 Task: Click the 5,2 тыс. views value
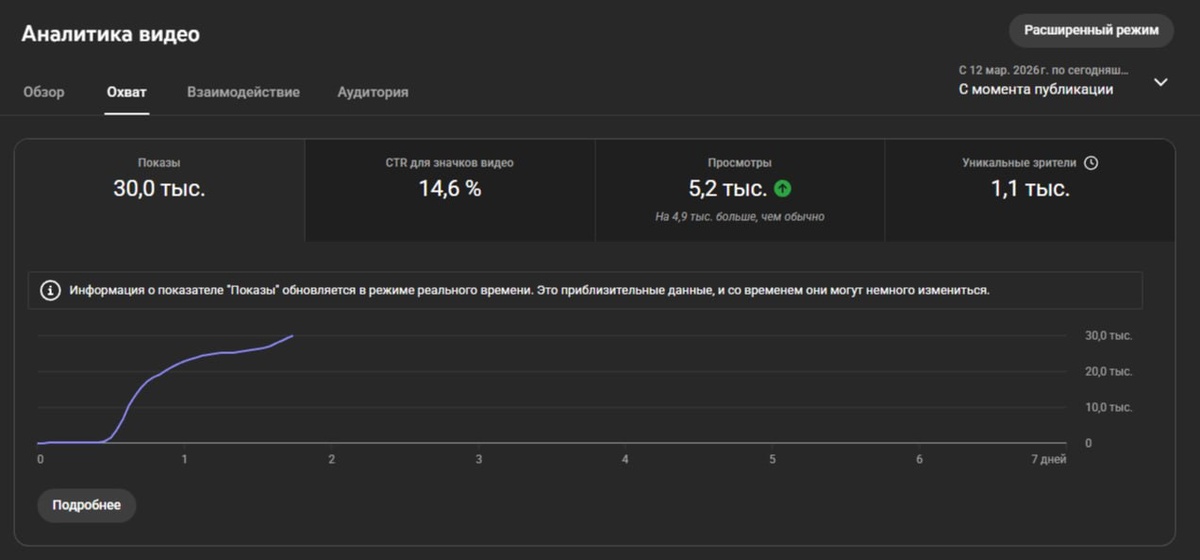[x=728, y=188]
